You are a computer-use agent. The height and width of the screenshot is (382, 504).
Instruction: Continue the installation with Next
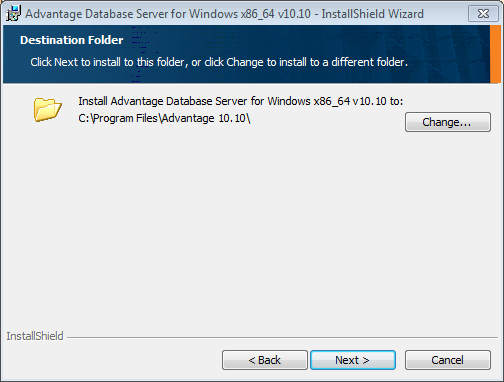click(x=353, y=360)
